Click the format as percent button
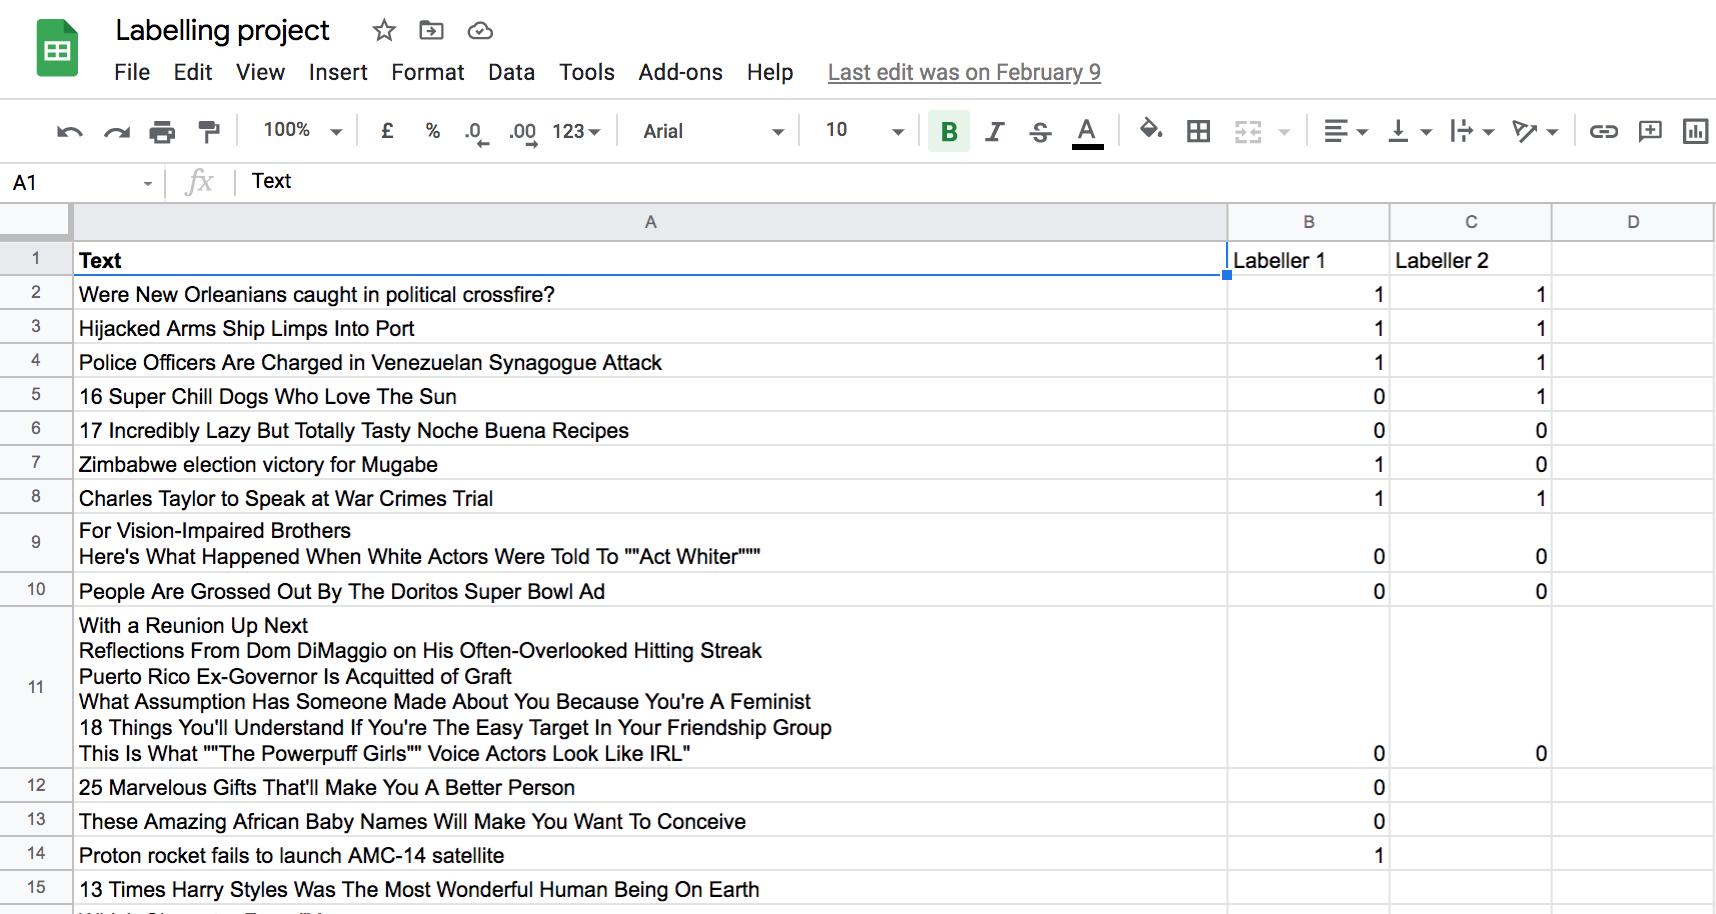The image size is (1716, 914). click(432, 131)
